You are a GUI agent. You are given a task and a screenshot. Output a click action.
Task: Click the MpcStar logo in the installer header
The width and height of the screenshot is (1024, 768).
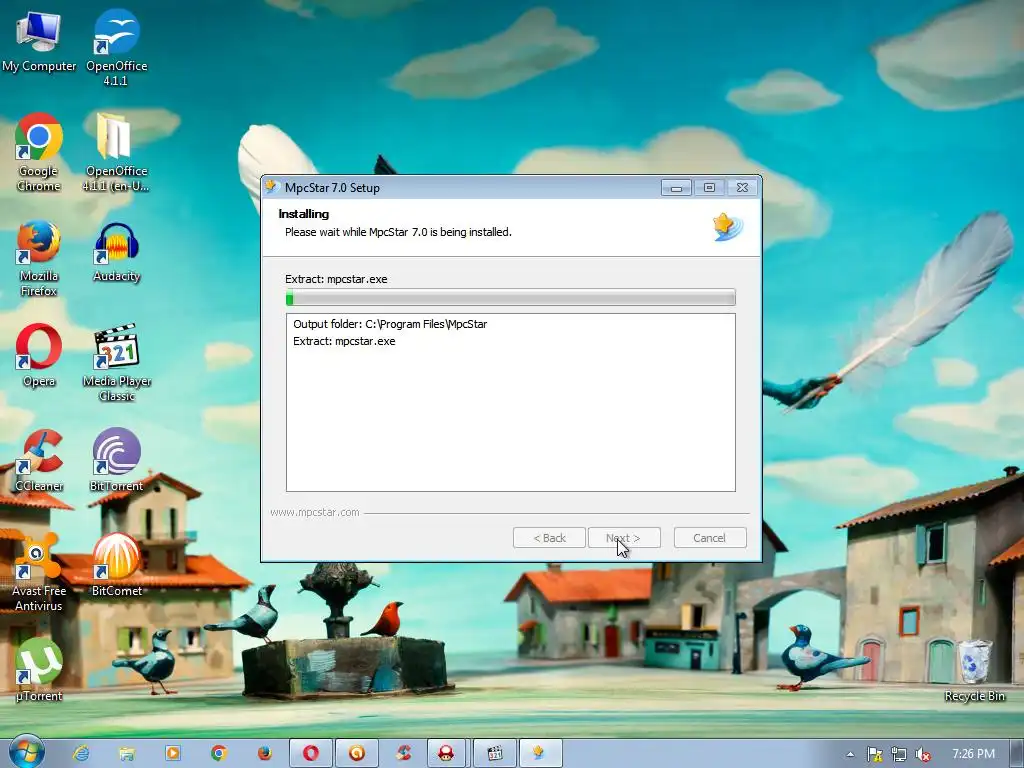pos(728,227)
